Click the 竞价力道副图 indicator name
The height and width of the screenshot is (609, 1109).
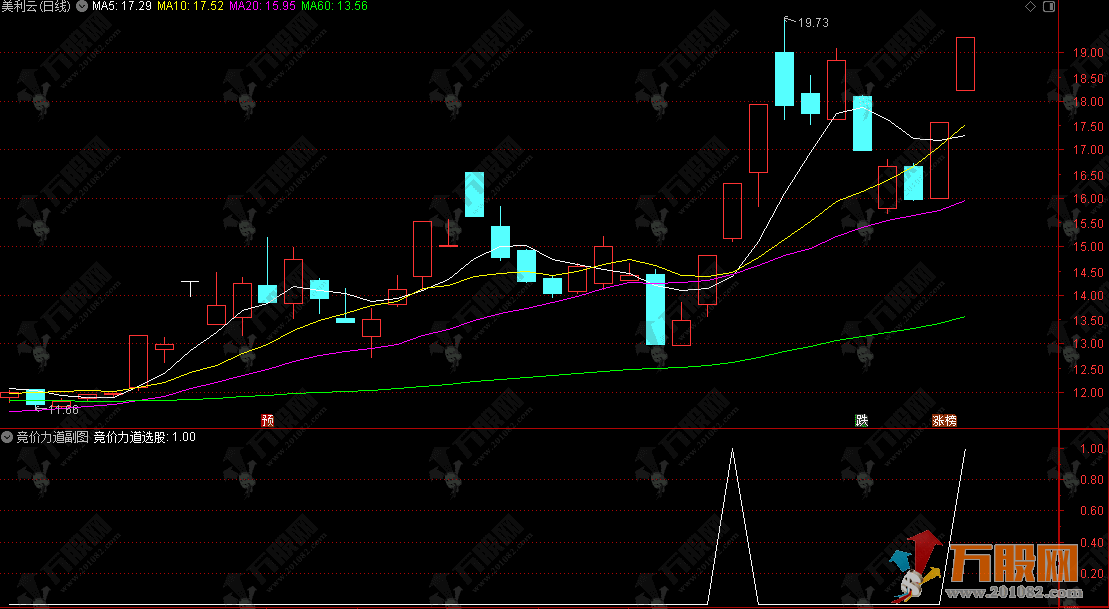52,437
